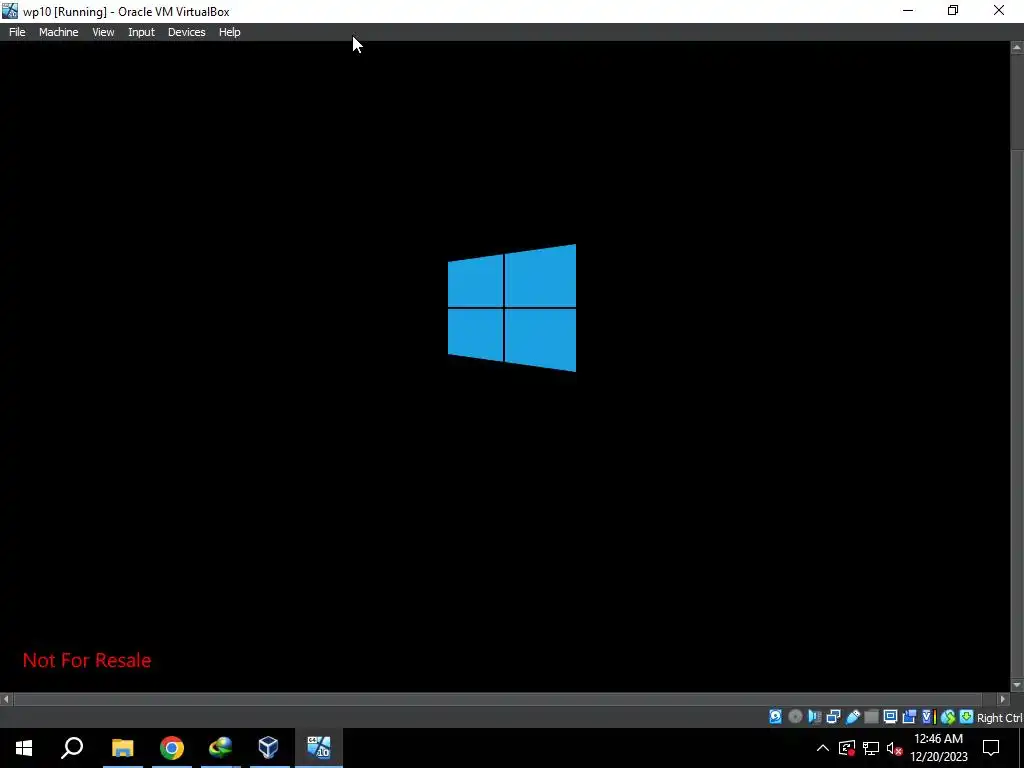Click the recording status indicator icon

(909, 717)
